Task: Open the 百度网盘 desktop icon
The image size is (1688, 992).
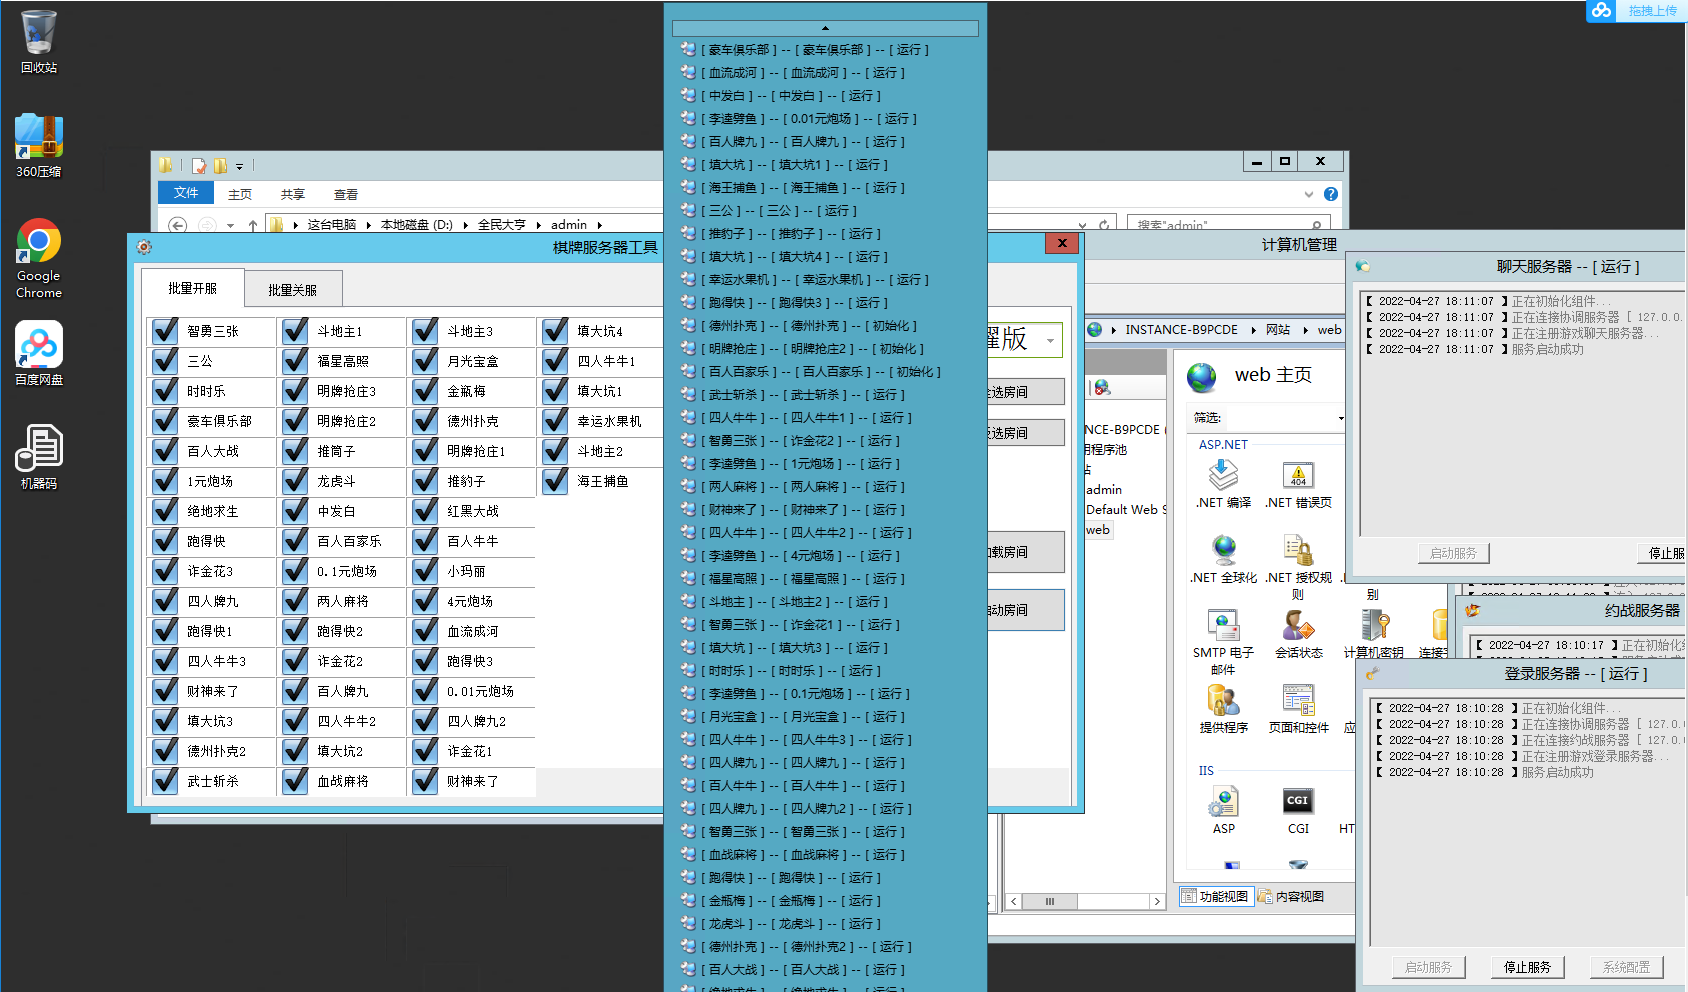Action: pyautogui.click(x=39, y=346)
